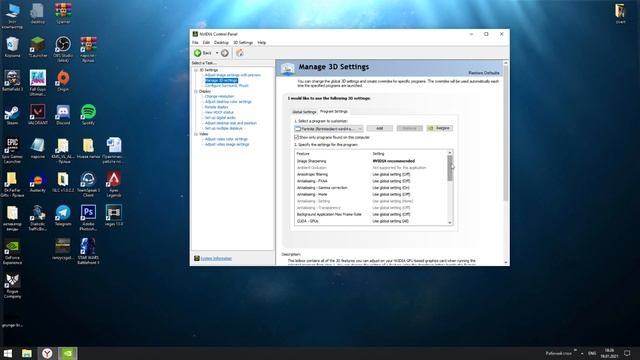The width and height of the screenshot is (640, 360).
Task: Open the Epic Games Launcher shortcut
Action: pyautogui.click(x=12, y=151)
